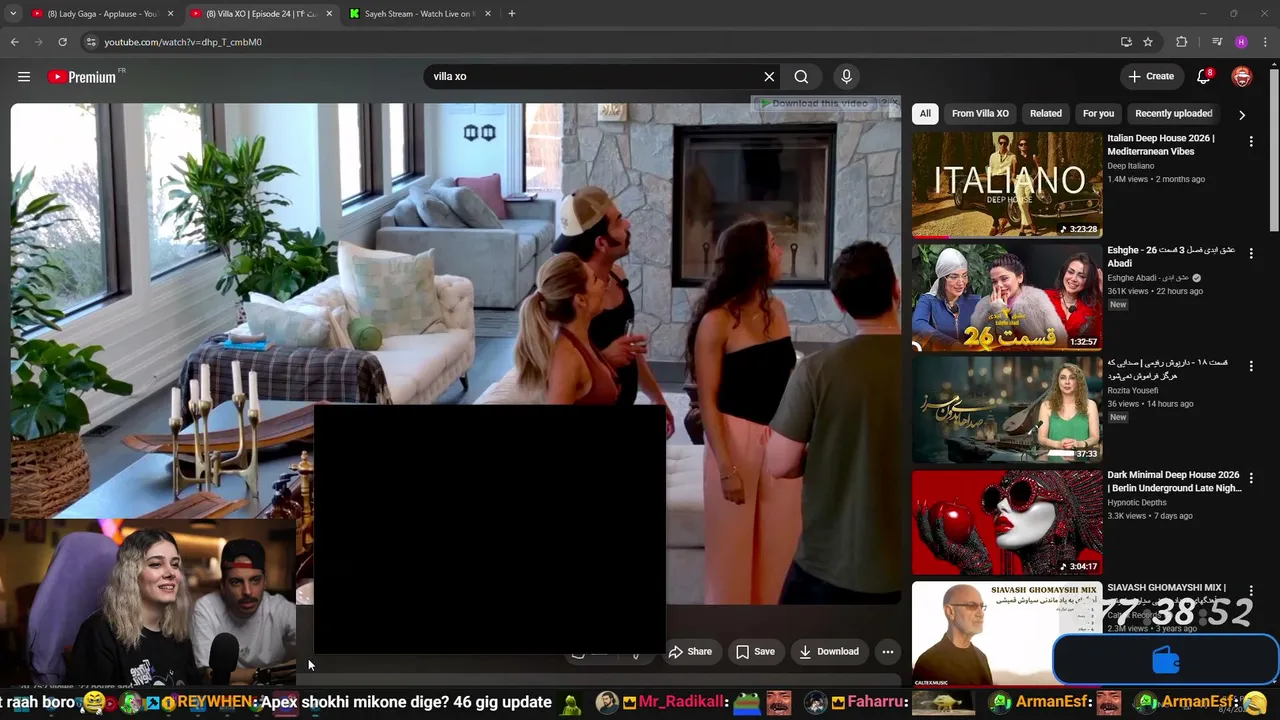
Task: Open Chrome profile avatar 'H'
Action: (1241, 42)
